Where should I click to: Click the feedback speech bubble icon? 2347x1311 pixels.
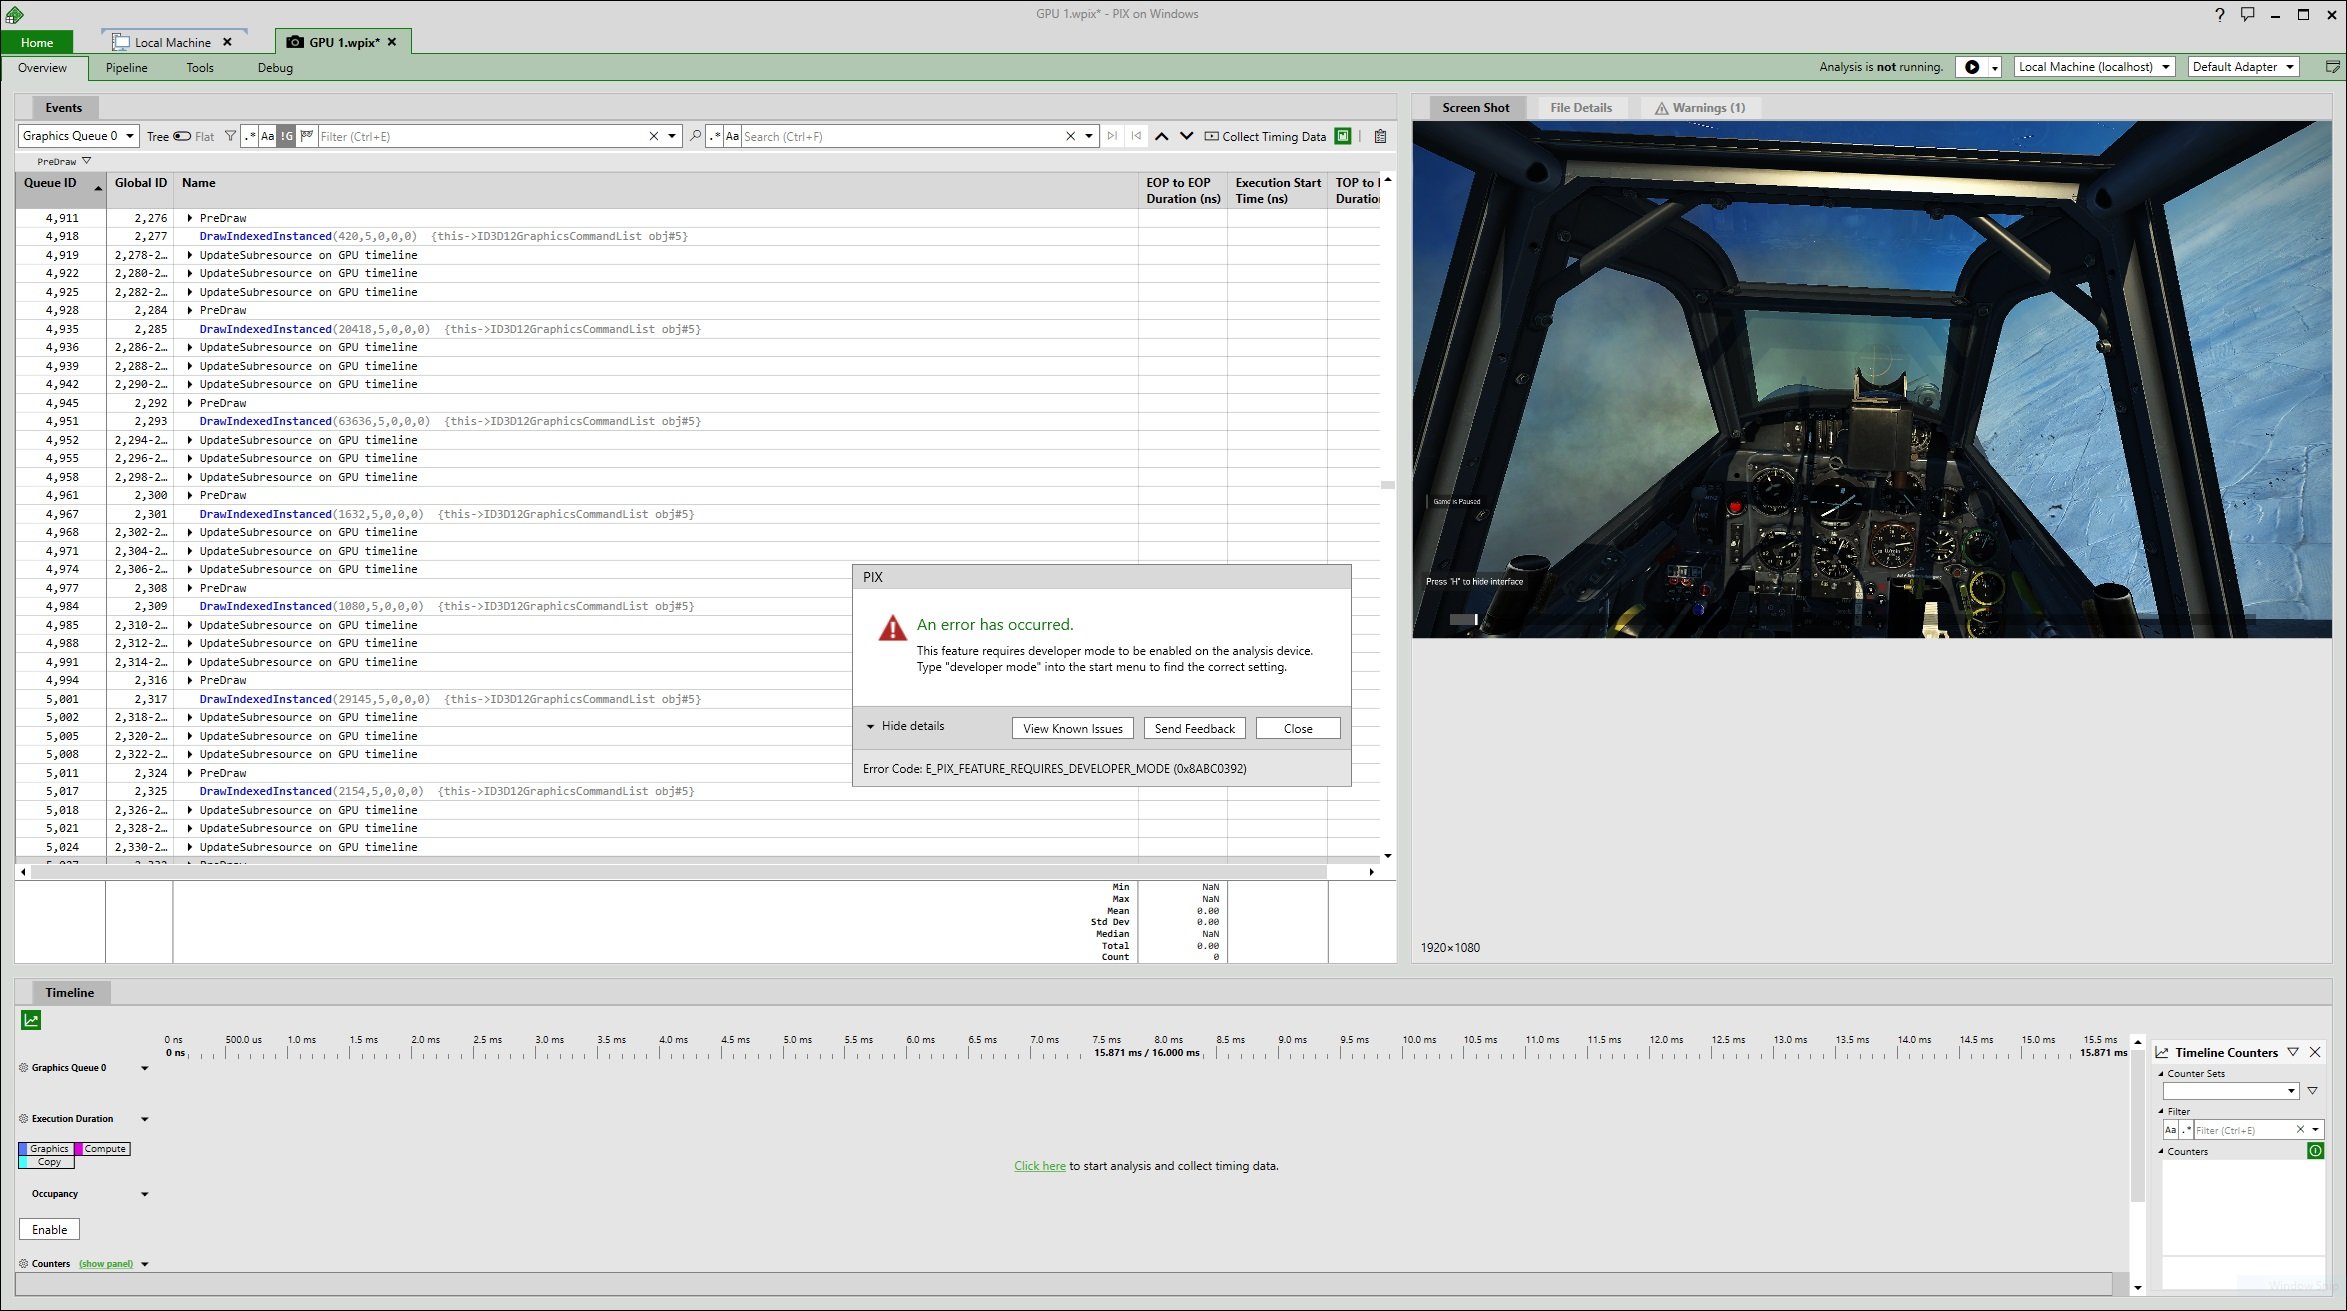[x=2247, y=14]
